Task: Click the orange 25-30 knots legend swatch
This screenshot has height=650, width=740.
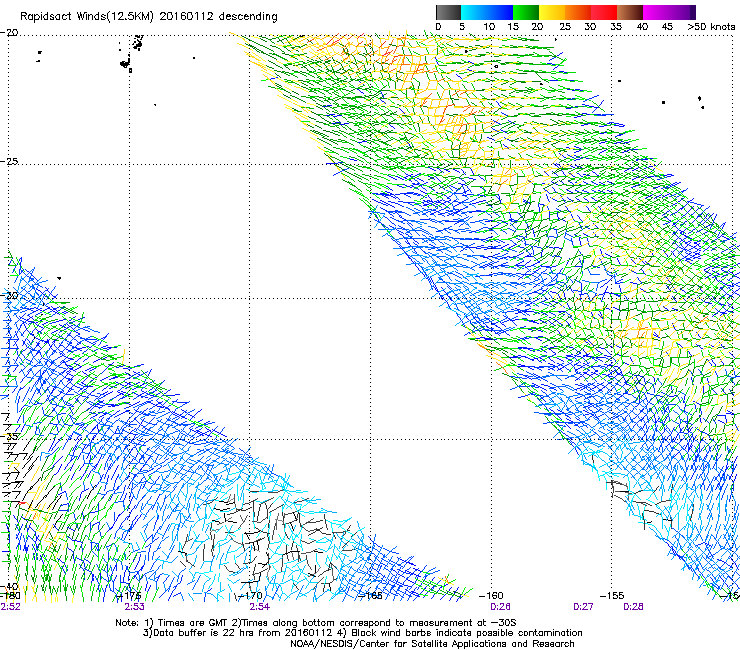Action: (x=578, y=12)
